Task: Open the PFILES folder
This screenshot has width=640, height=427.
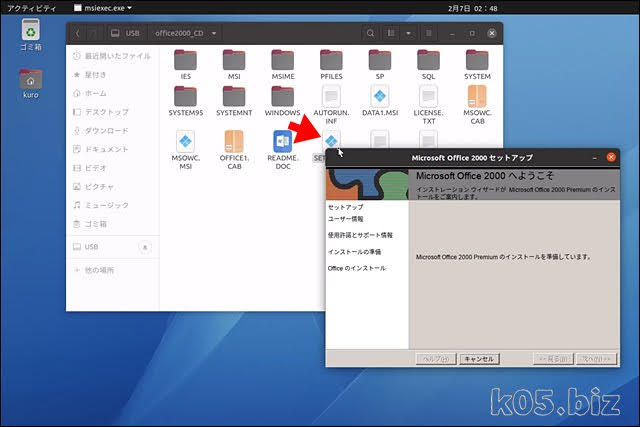Action: click(x=331, y=64)
